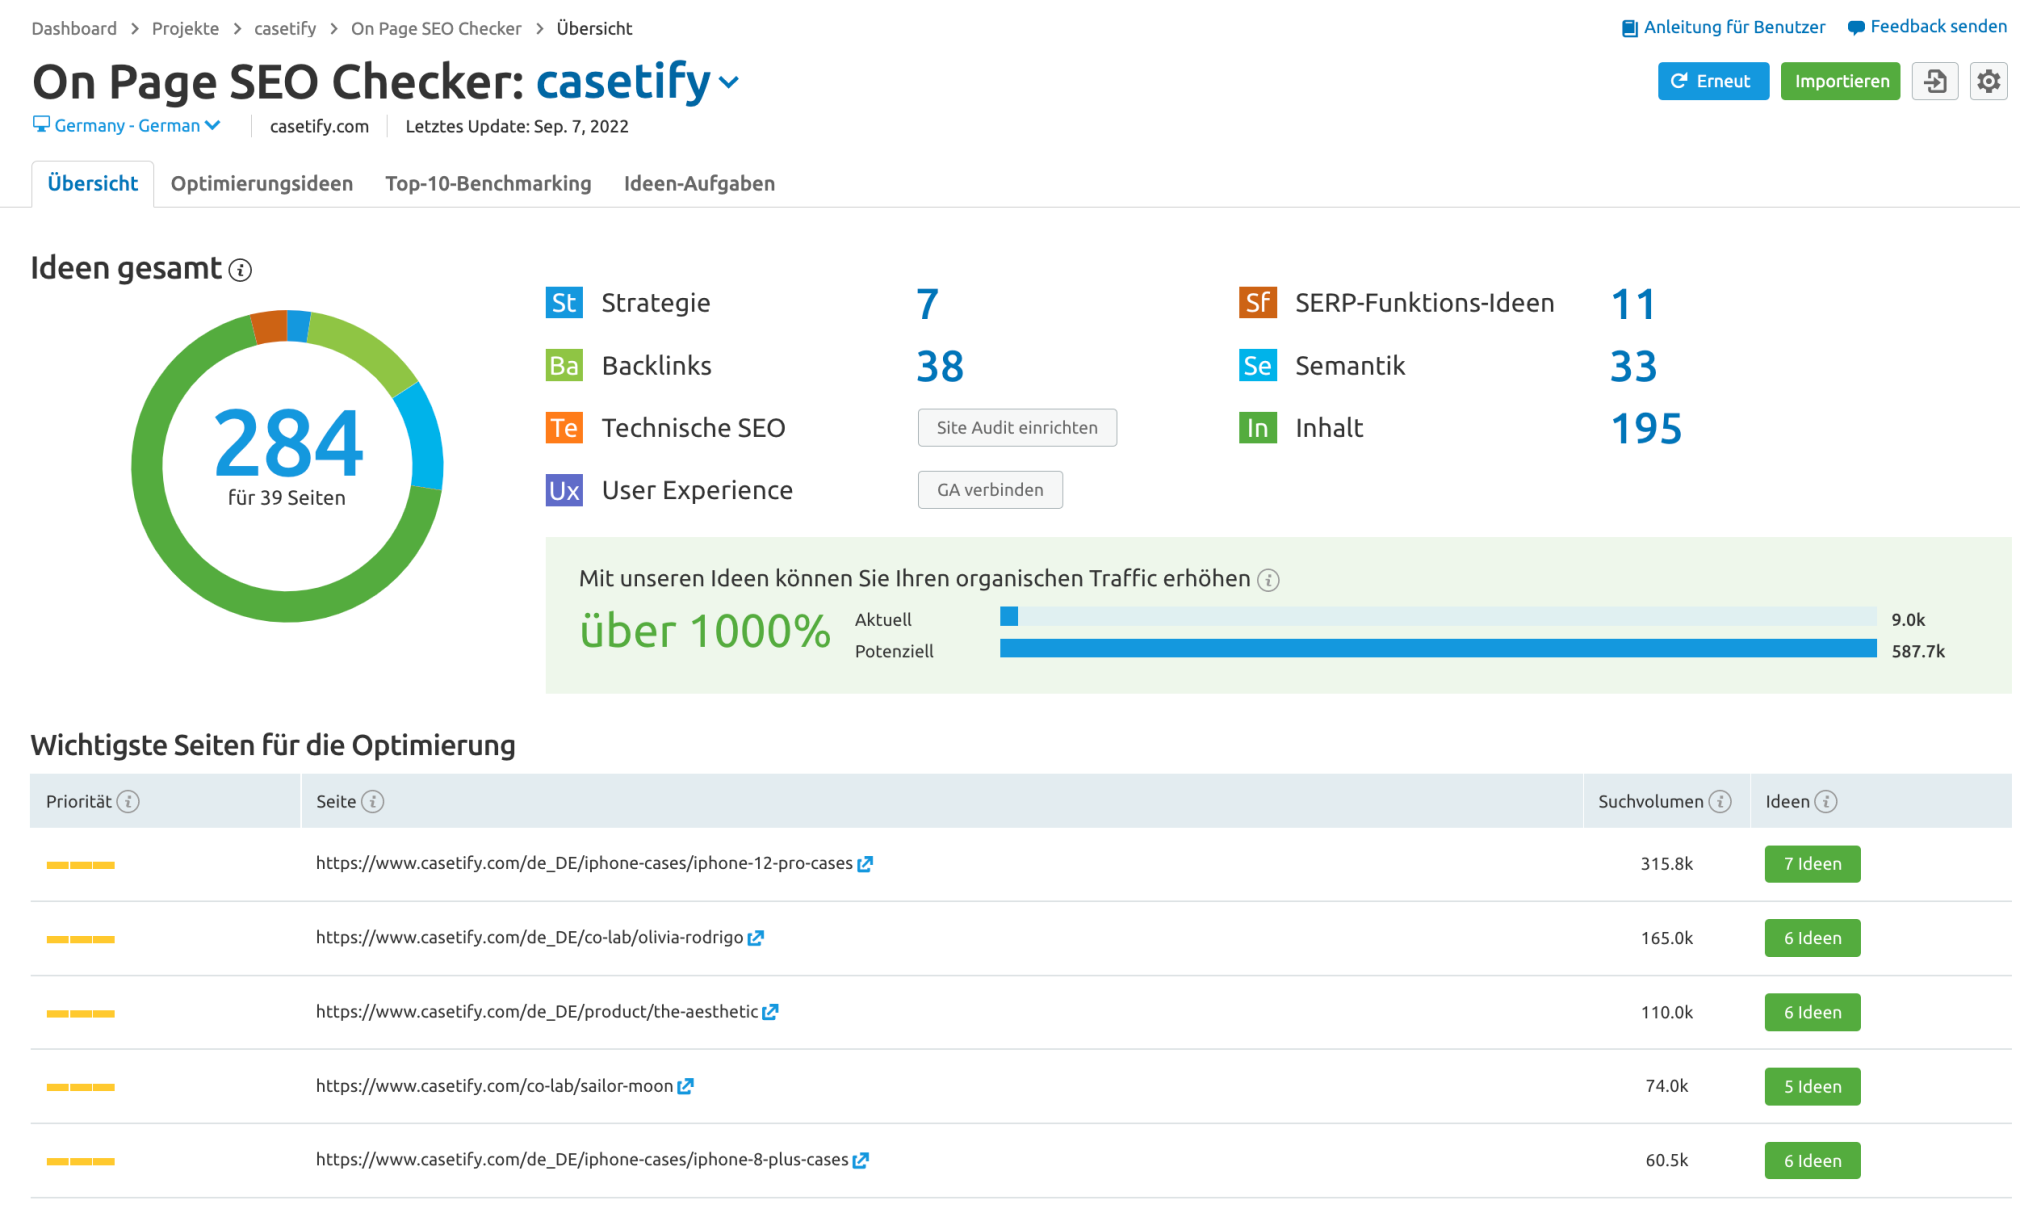Click the organic traffic info icon
The height and width of the screenshot is (1213, 2020).
(1268, 580)
